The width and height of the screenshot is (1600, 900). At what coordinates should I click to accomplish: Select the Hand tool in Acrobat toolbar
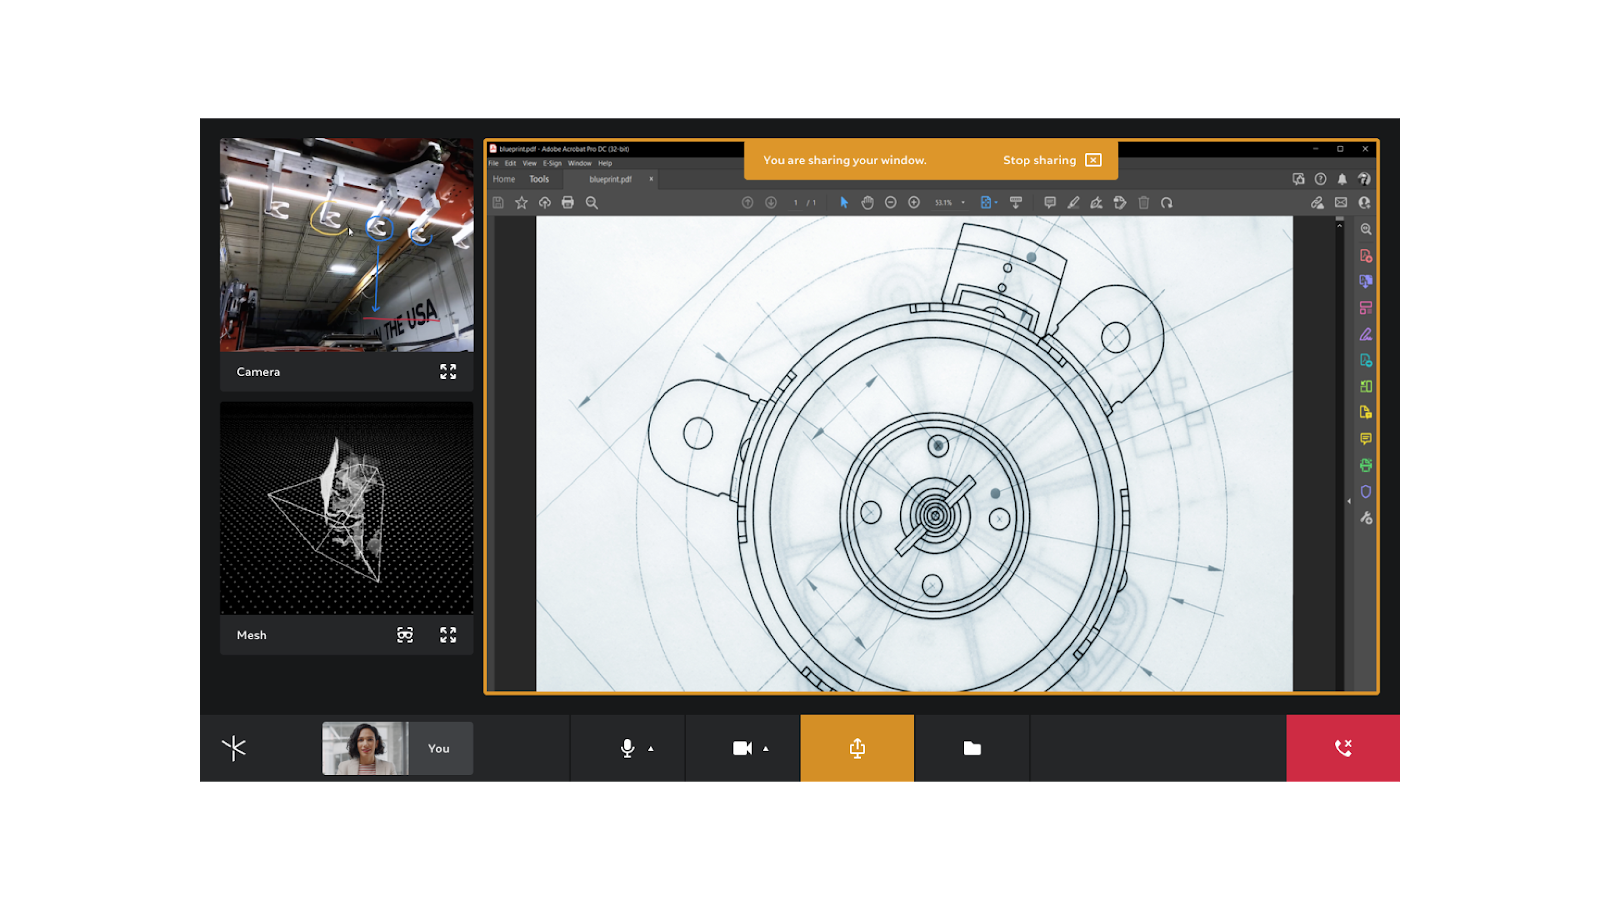(868, 202)
